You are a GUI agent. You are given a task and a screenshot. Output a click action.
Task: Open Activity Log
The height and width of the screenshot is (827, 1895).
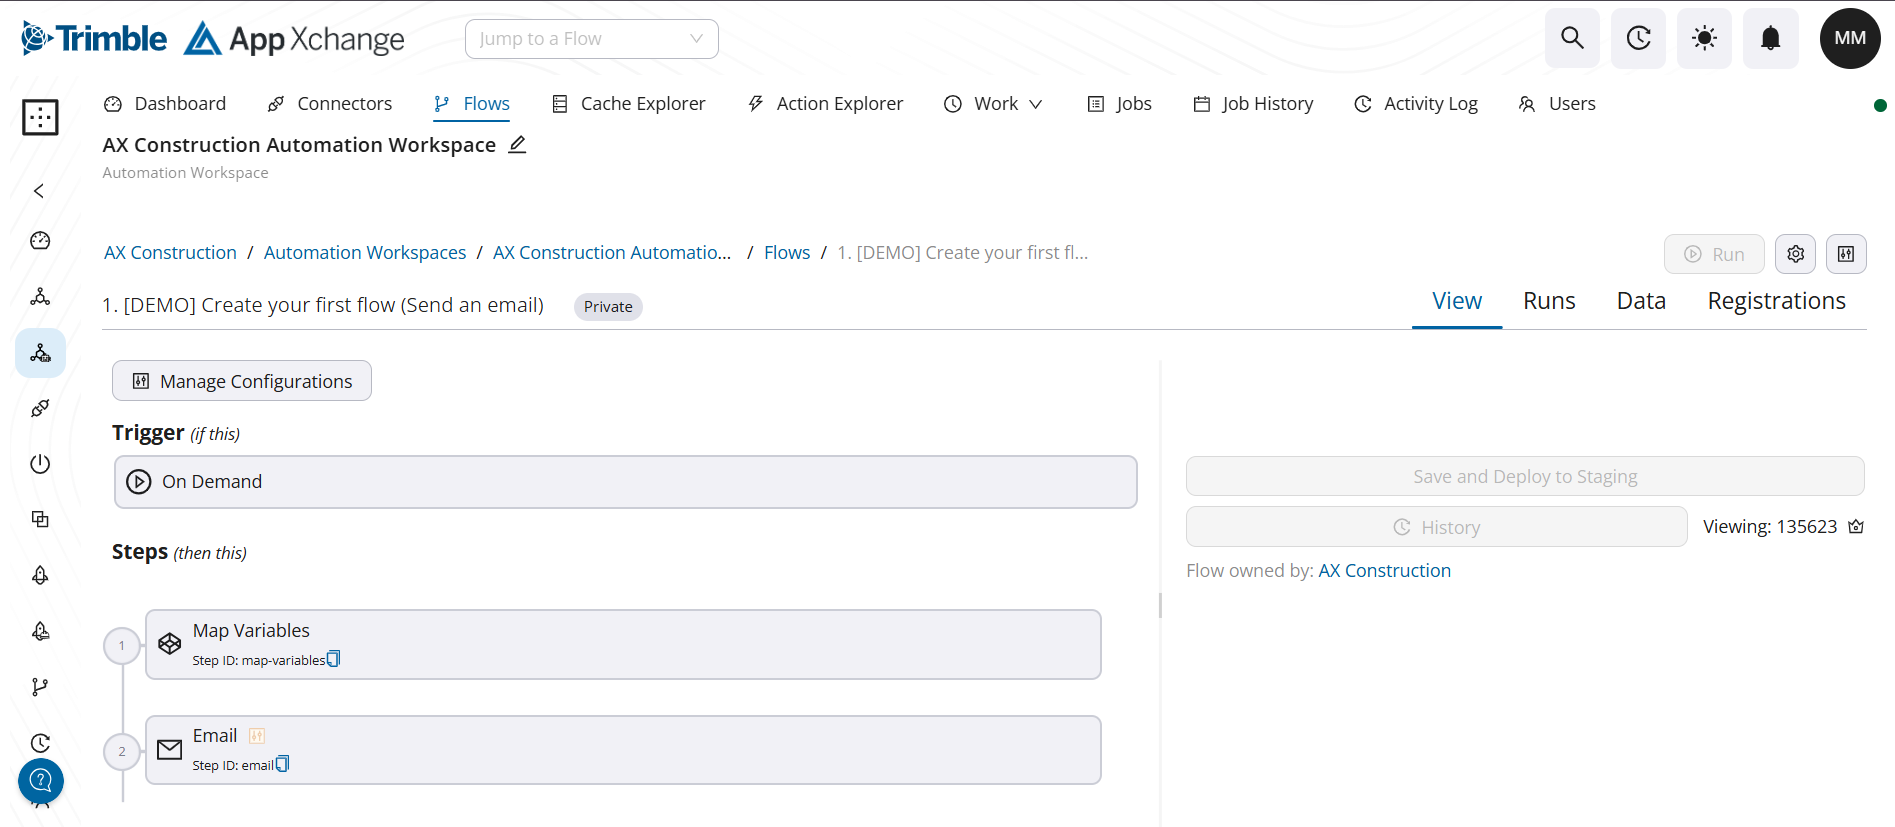coord(1416,104)
